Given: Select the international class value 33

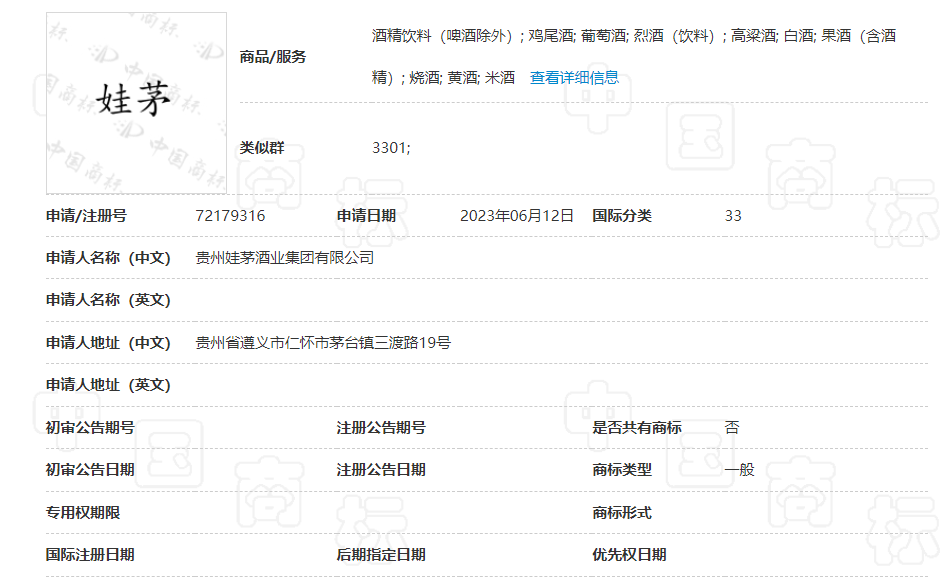Looking at the screenshot, I should (x=733, y=216).
